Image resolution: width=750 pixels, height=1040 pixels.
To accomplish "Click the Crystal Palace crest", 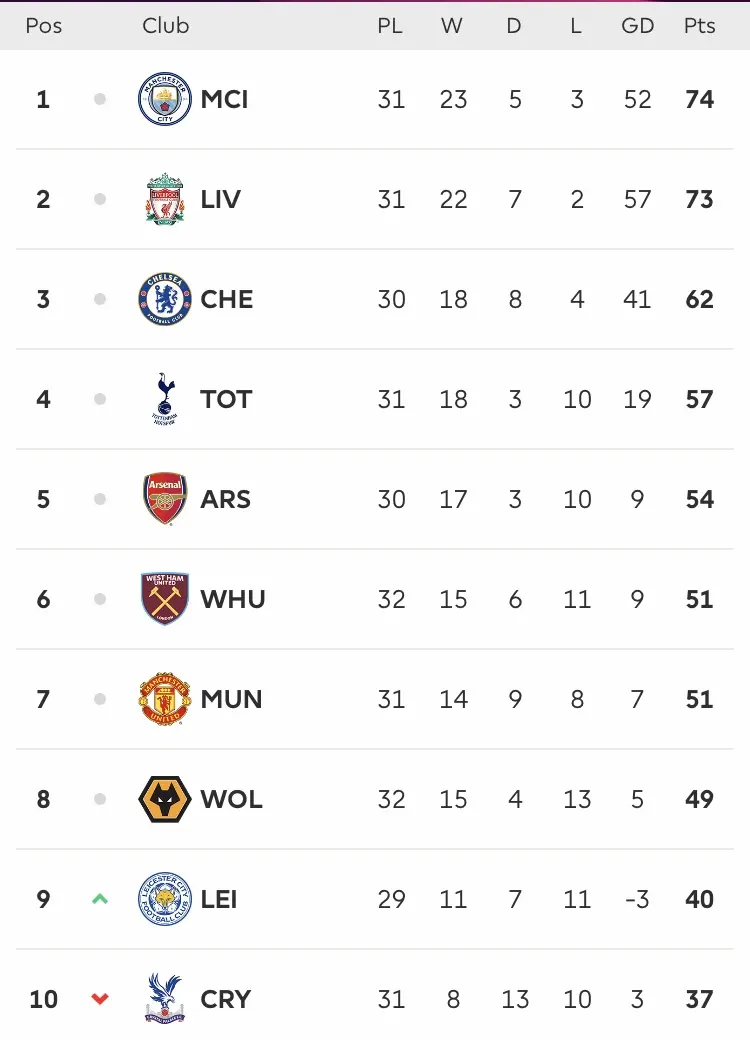I will 164,998.
